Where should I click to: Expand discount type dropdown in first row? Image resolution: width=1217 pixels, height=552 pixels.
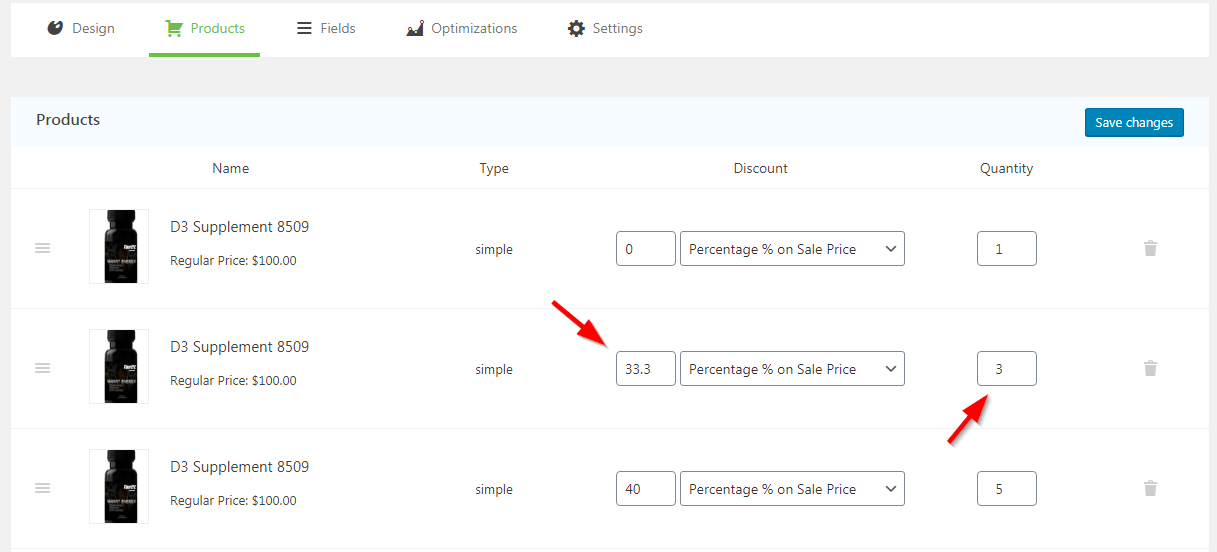pyautogui.click(x=792, y=249)
